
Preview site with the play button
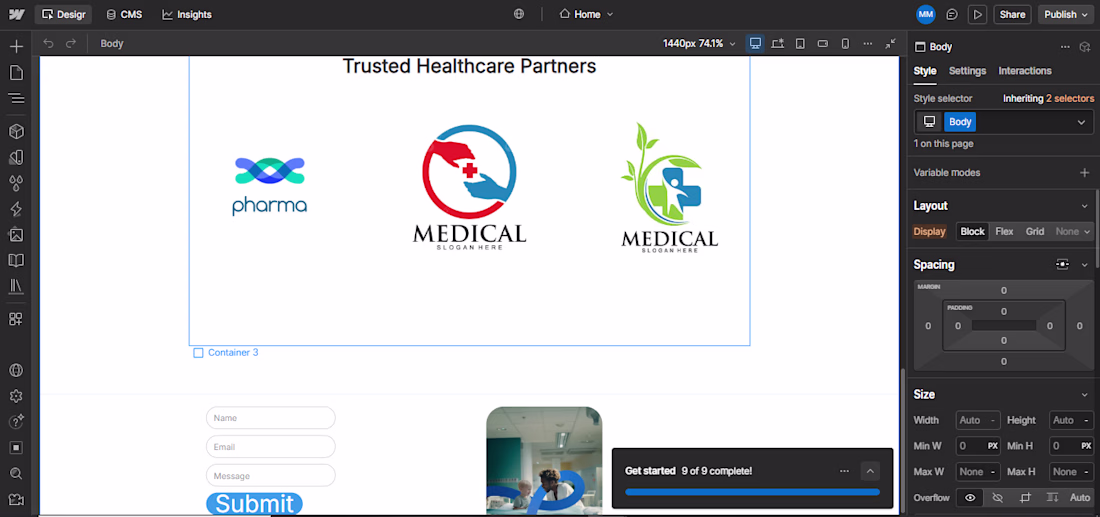(x=977, y=14)
